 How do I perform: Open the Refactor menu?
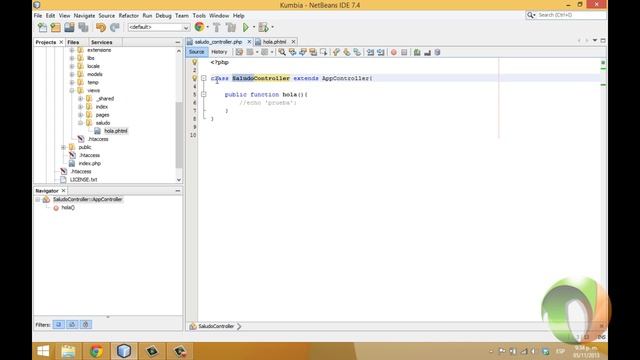129,16
